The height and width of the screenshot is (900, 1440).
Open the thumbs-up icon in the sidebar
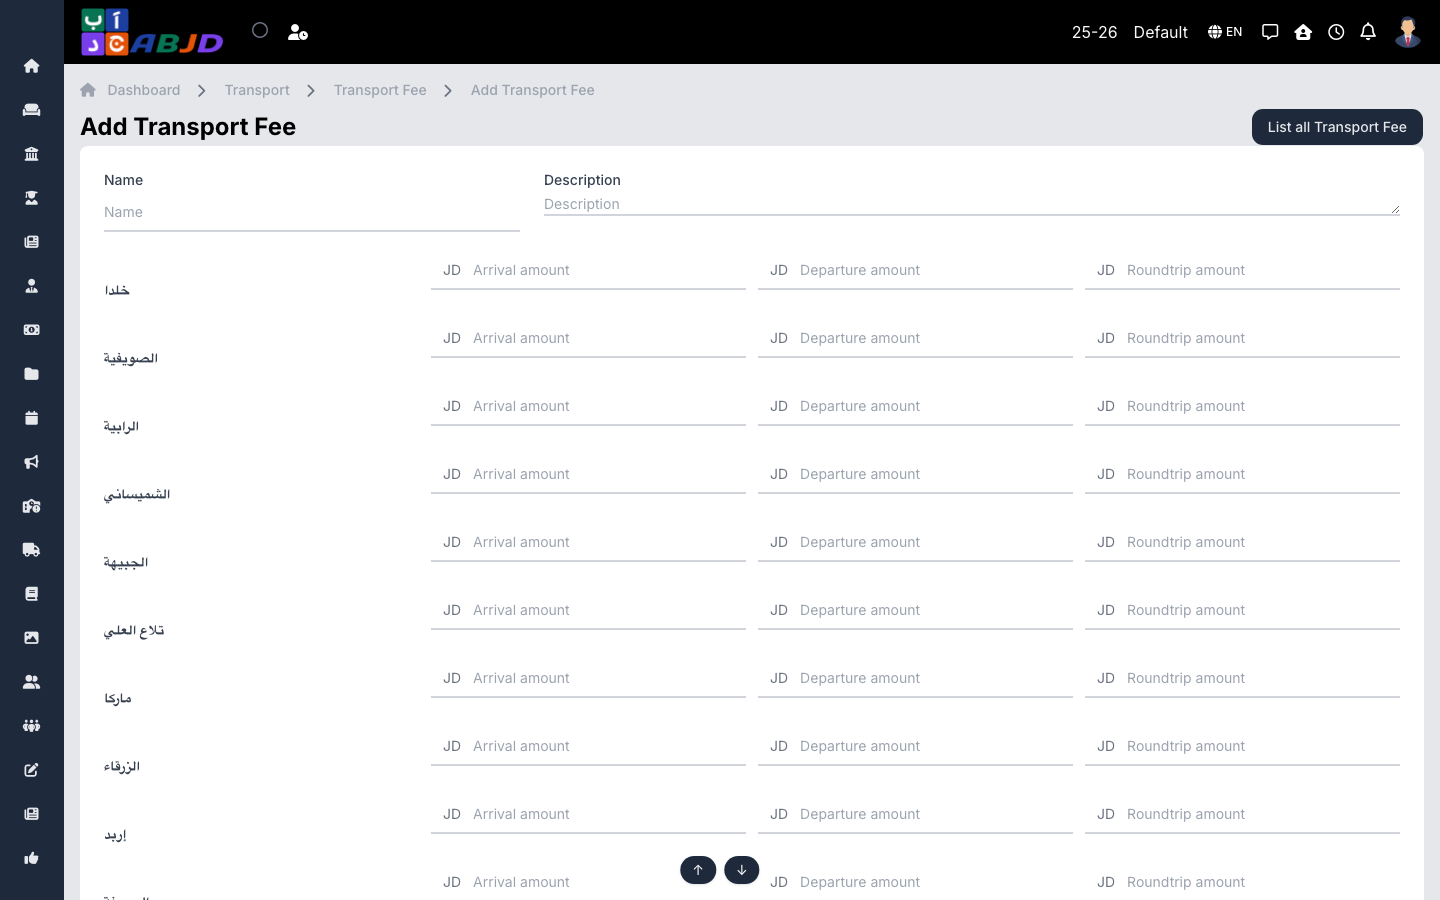(32, 858)
